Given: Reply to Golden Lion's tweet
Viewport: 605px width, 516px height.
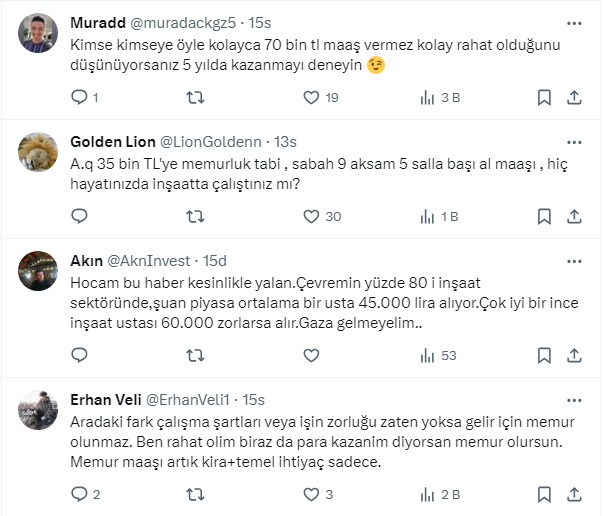Looking at the screenshot, I should pyautogui.click(x=81, y=216).
